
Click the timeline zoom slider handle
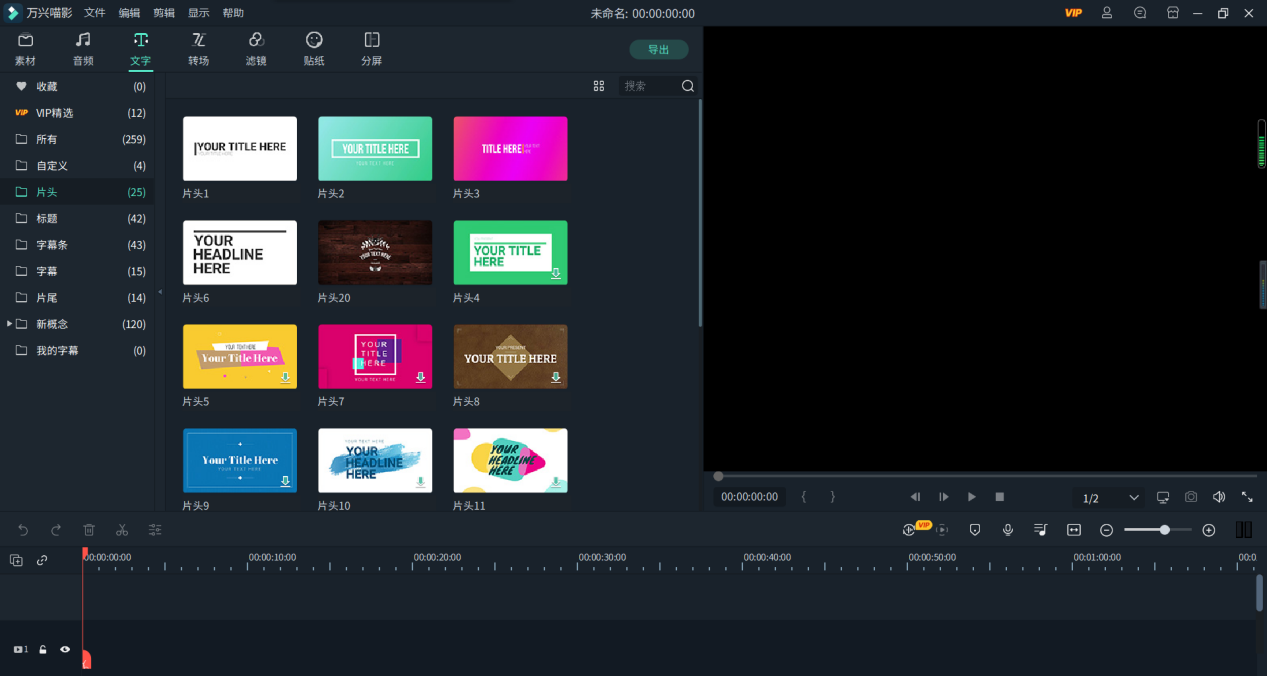coord(1164,530)
